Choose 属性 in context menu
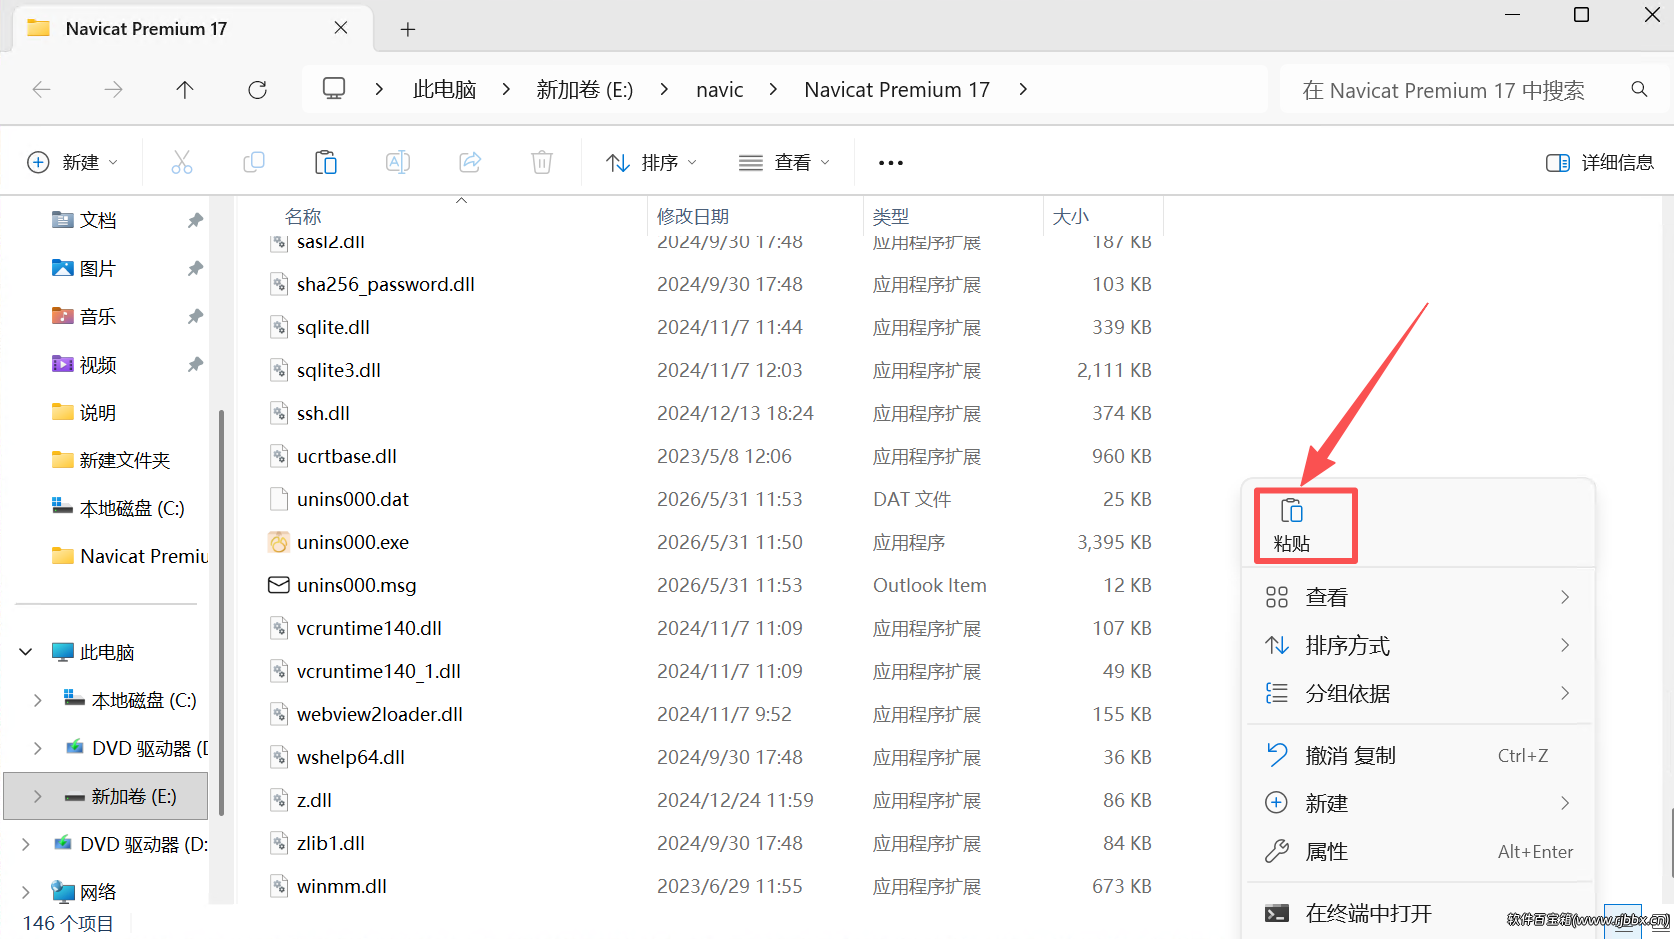Viewport: 1674px width, 939px height. coord(1418,851)
